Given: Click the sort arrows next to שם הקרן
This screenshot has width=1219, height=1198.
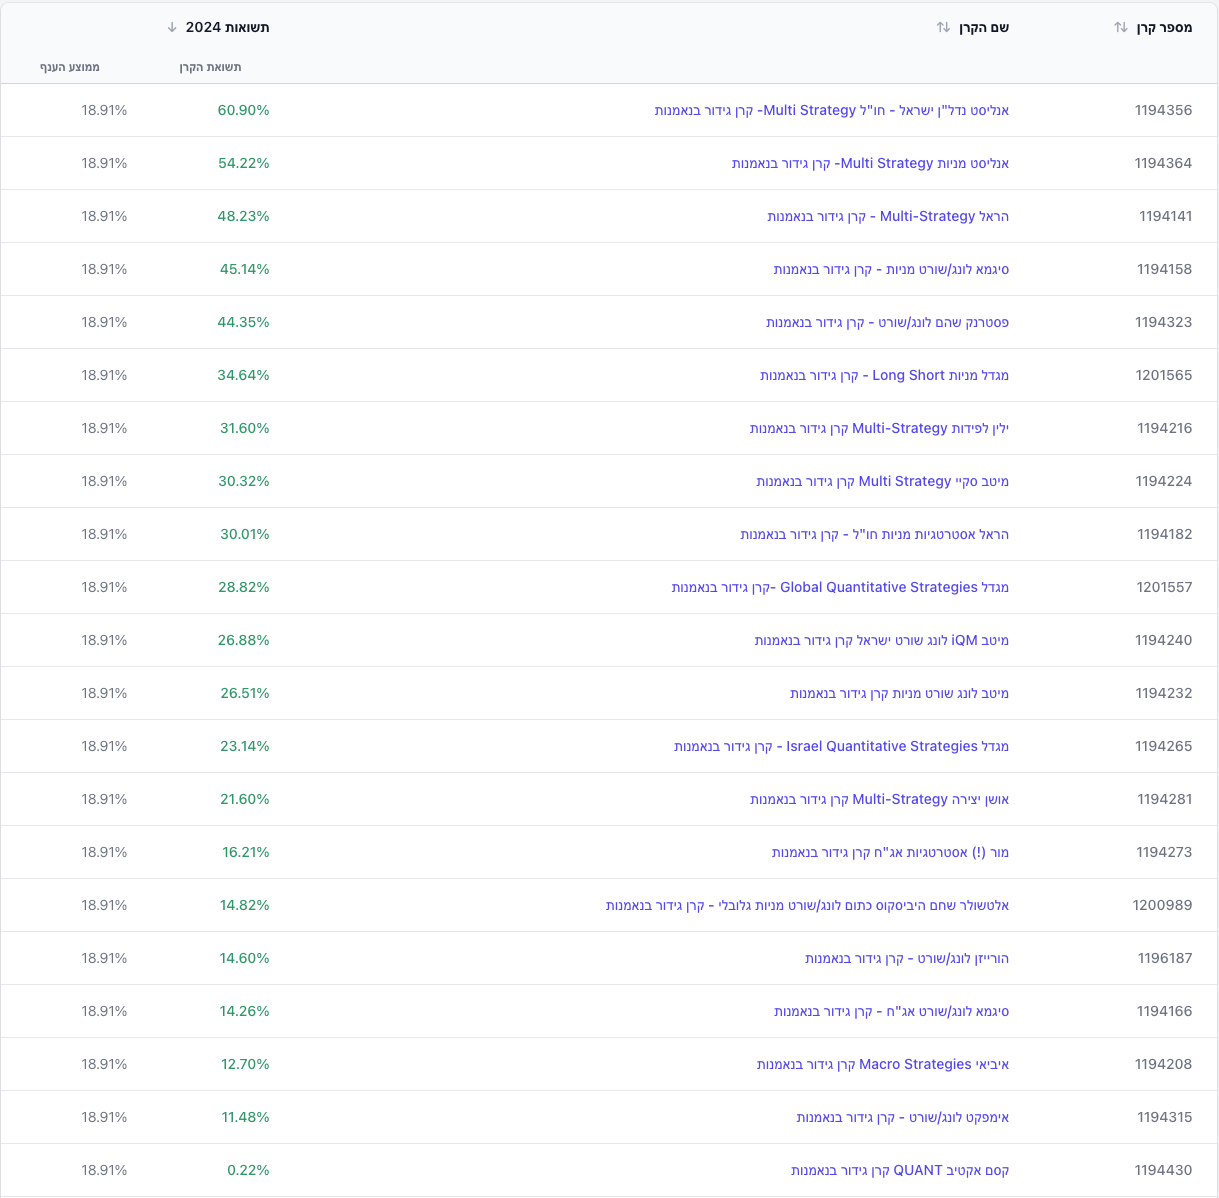Looking at the screenshot, I should (943, 27).
